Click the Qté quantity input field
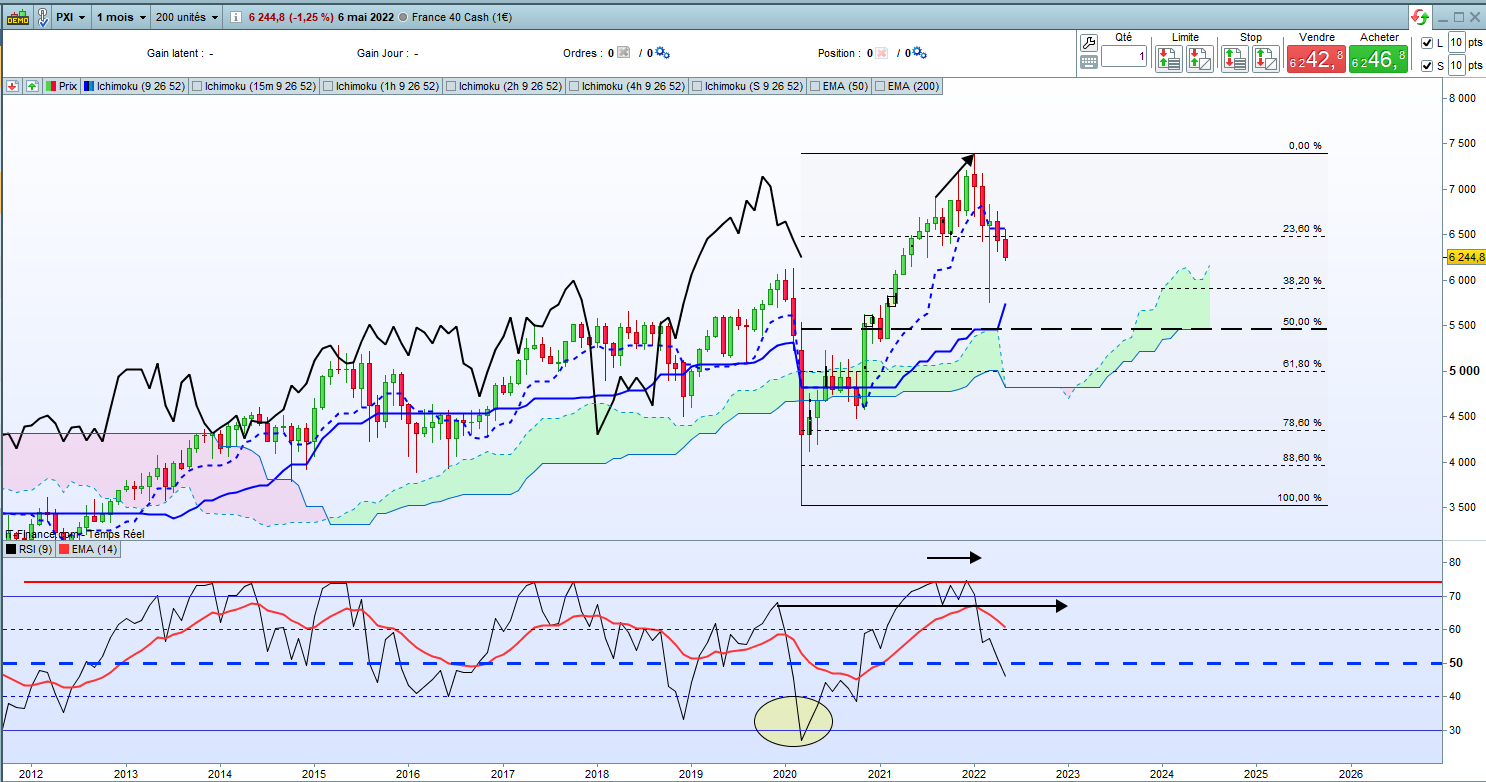 (1124, 56)
